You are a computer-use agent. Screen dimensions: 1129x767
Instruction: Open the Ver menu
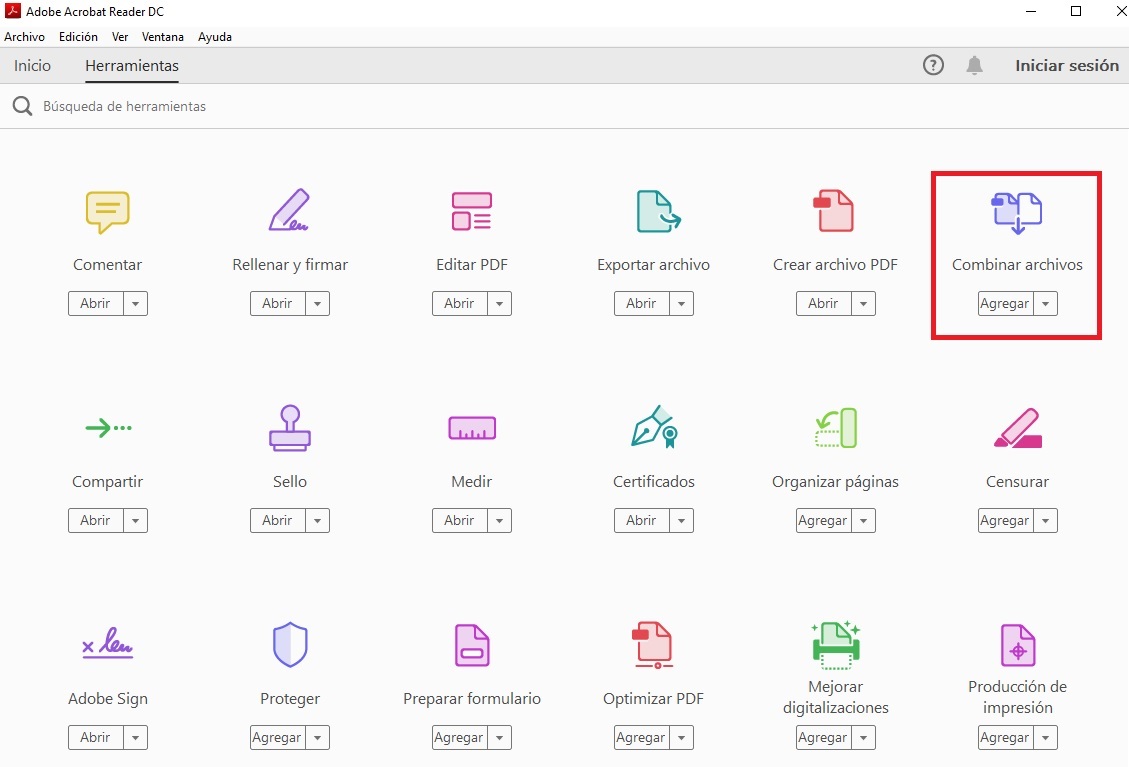click(119, 37)
